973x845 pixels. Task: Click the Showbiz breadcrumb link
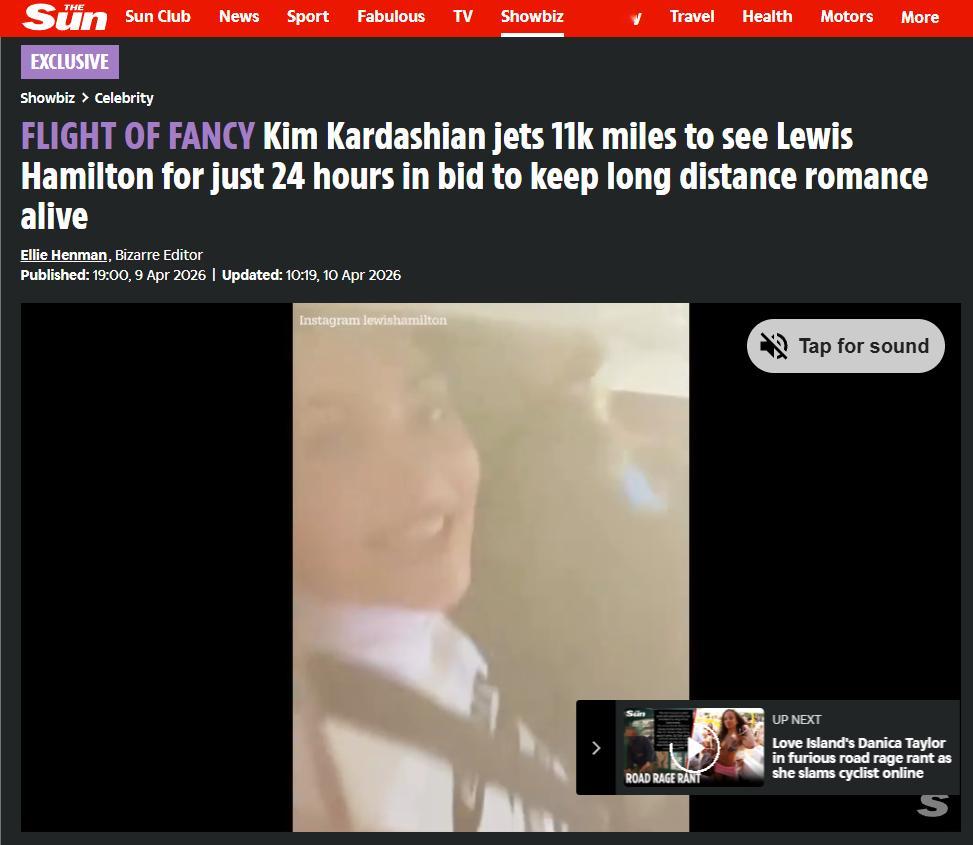pos(48,98)
